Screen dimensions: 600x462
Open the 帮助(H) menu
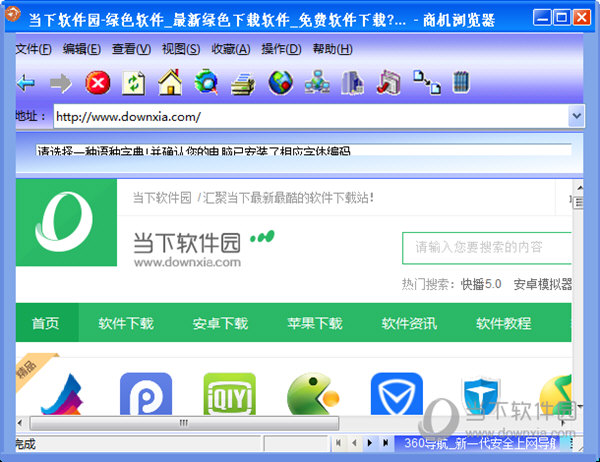[x=332, y=49]
